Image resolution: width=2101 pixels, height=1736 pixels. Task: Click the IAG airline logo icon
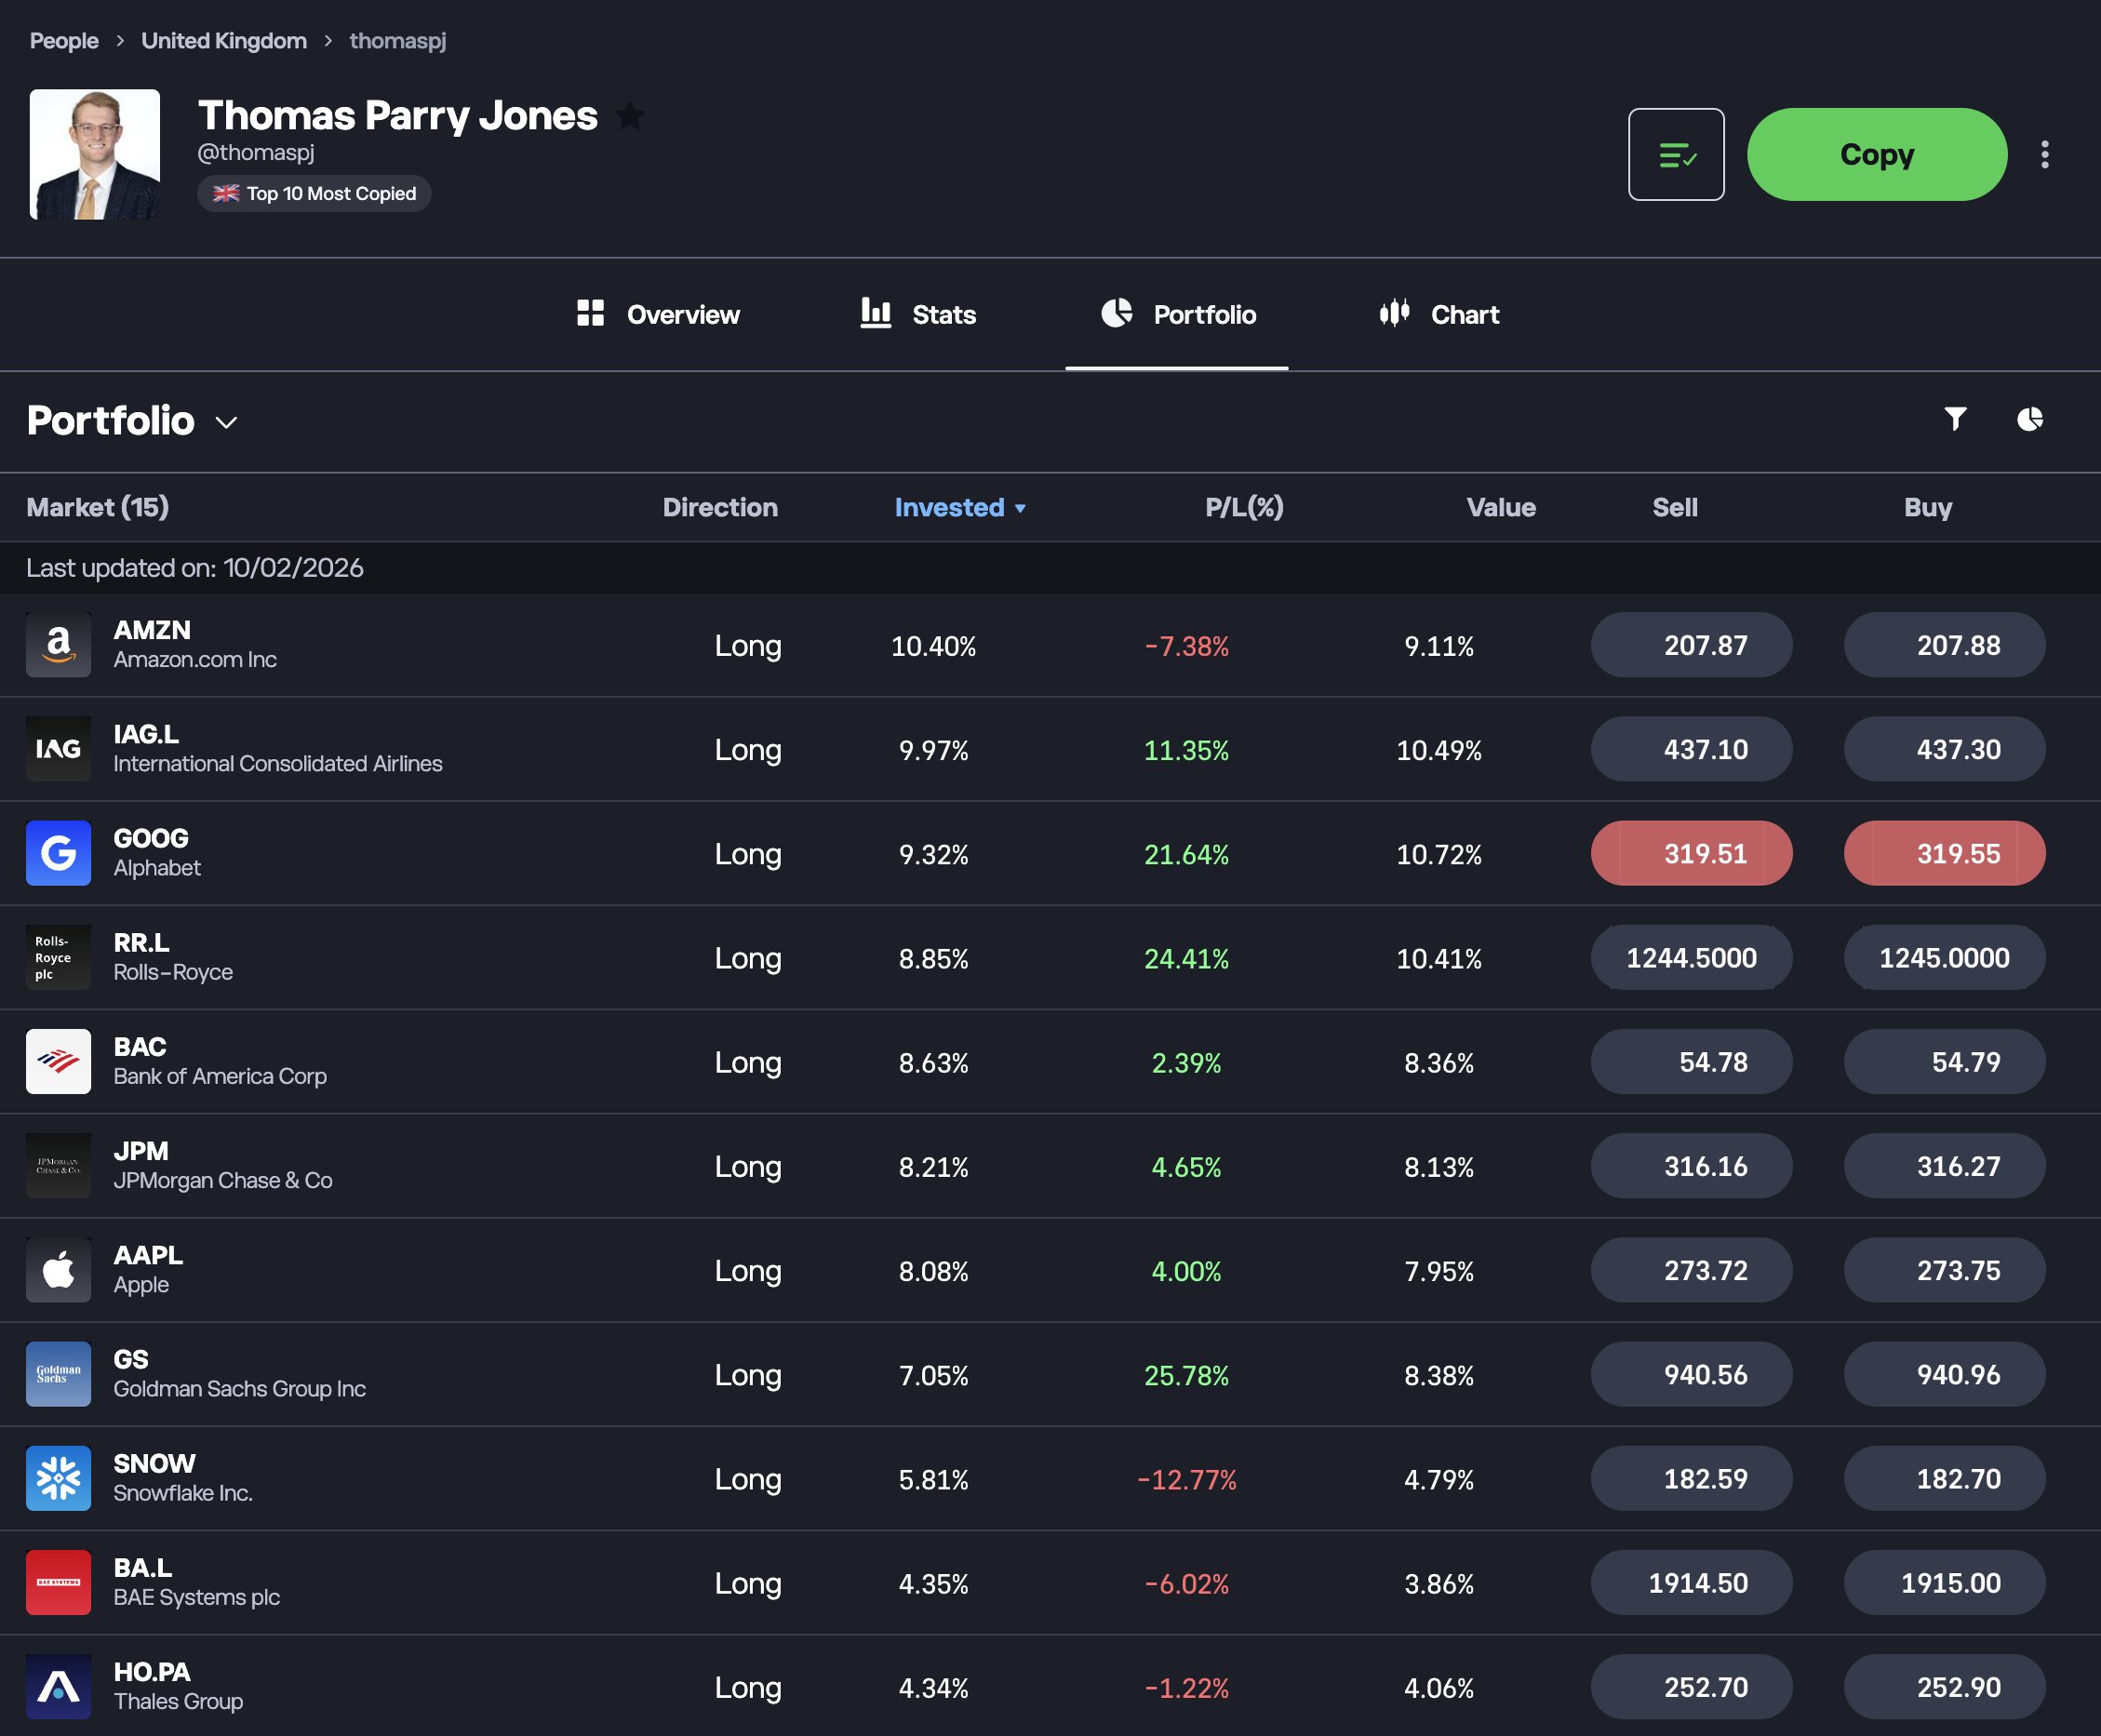[58, 749]
